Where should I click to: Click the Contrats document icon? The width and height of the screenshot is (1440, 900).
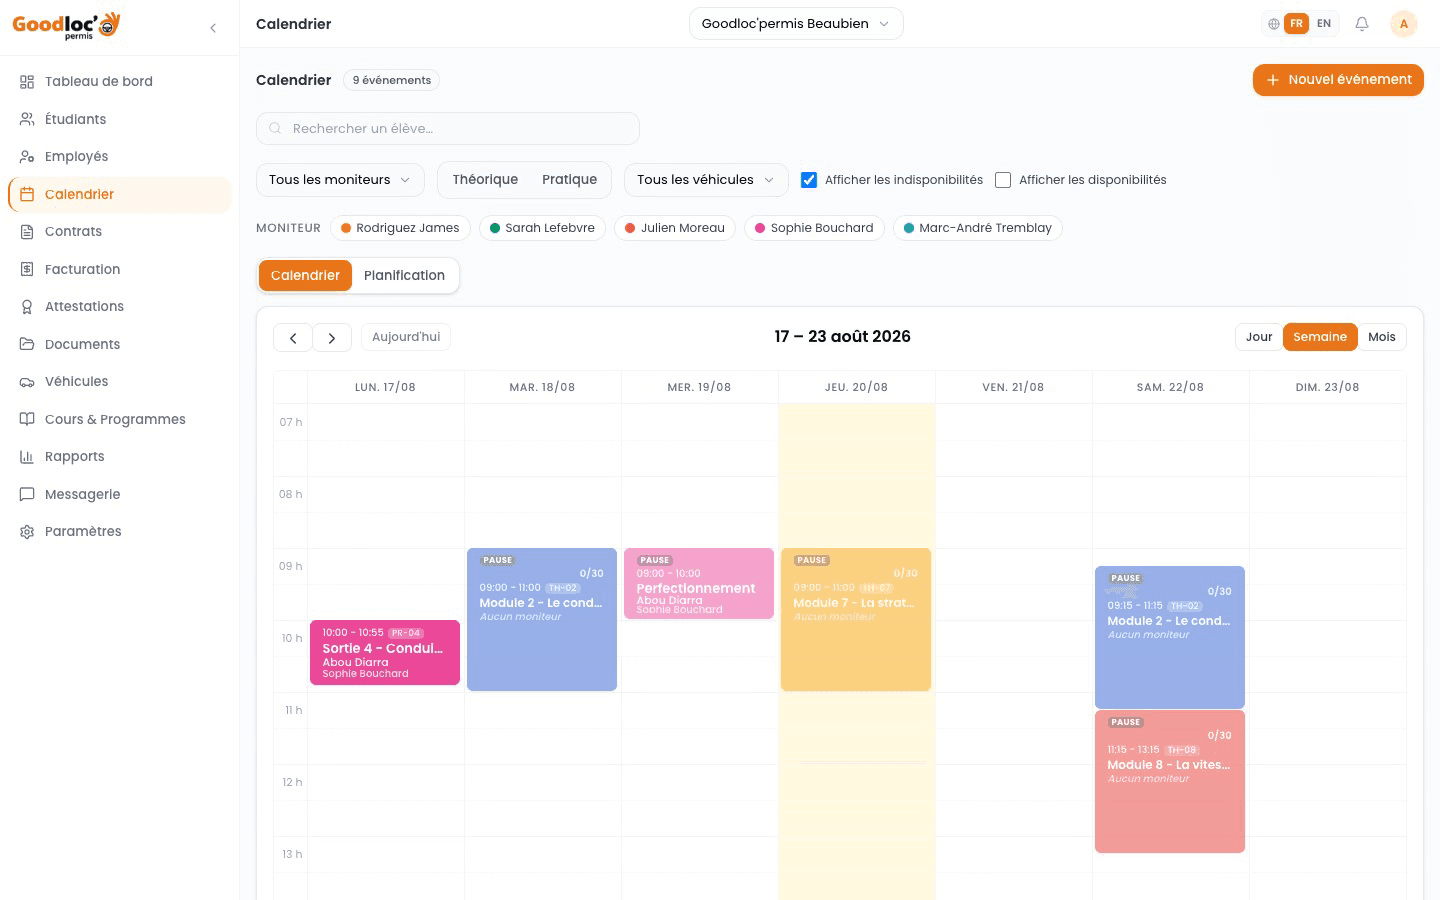[x=27, y=232]
